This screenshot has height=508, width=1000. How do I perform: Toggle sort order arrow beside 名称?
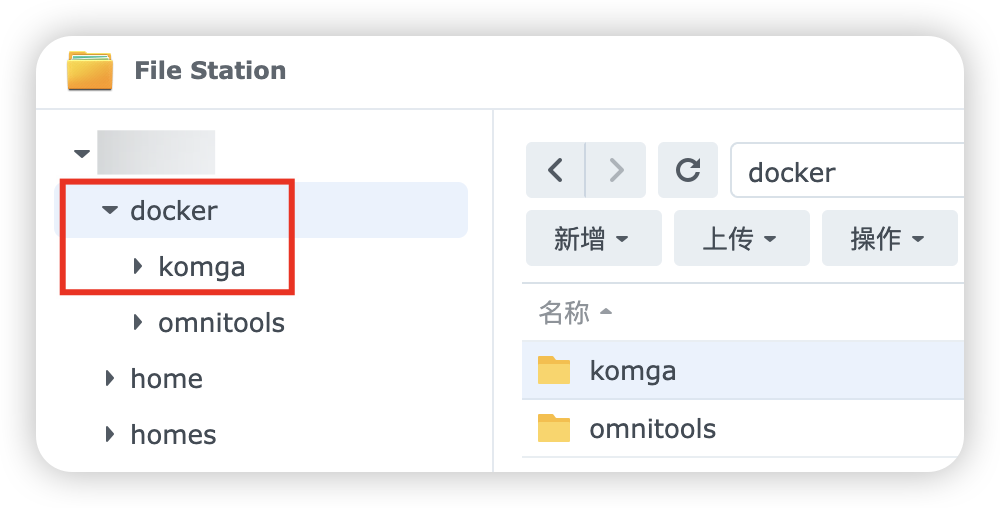605,314
